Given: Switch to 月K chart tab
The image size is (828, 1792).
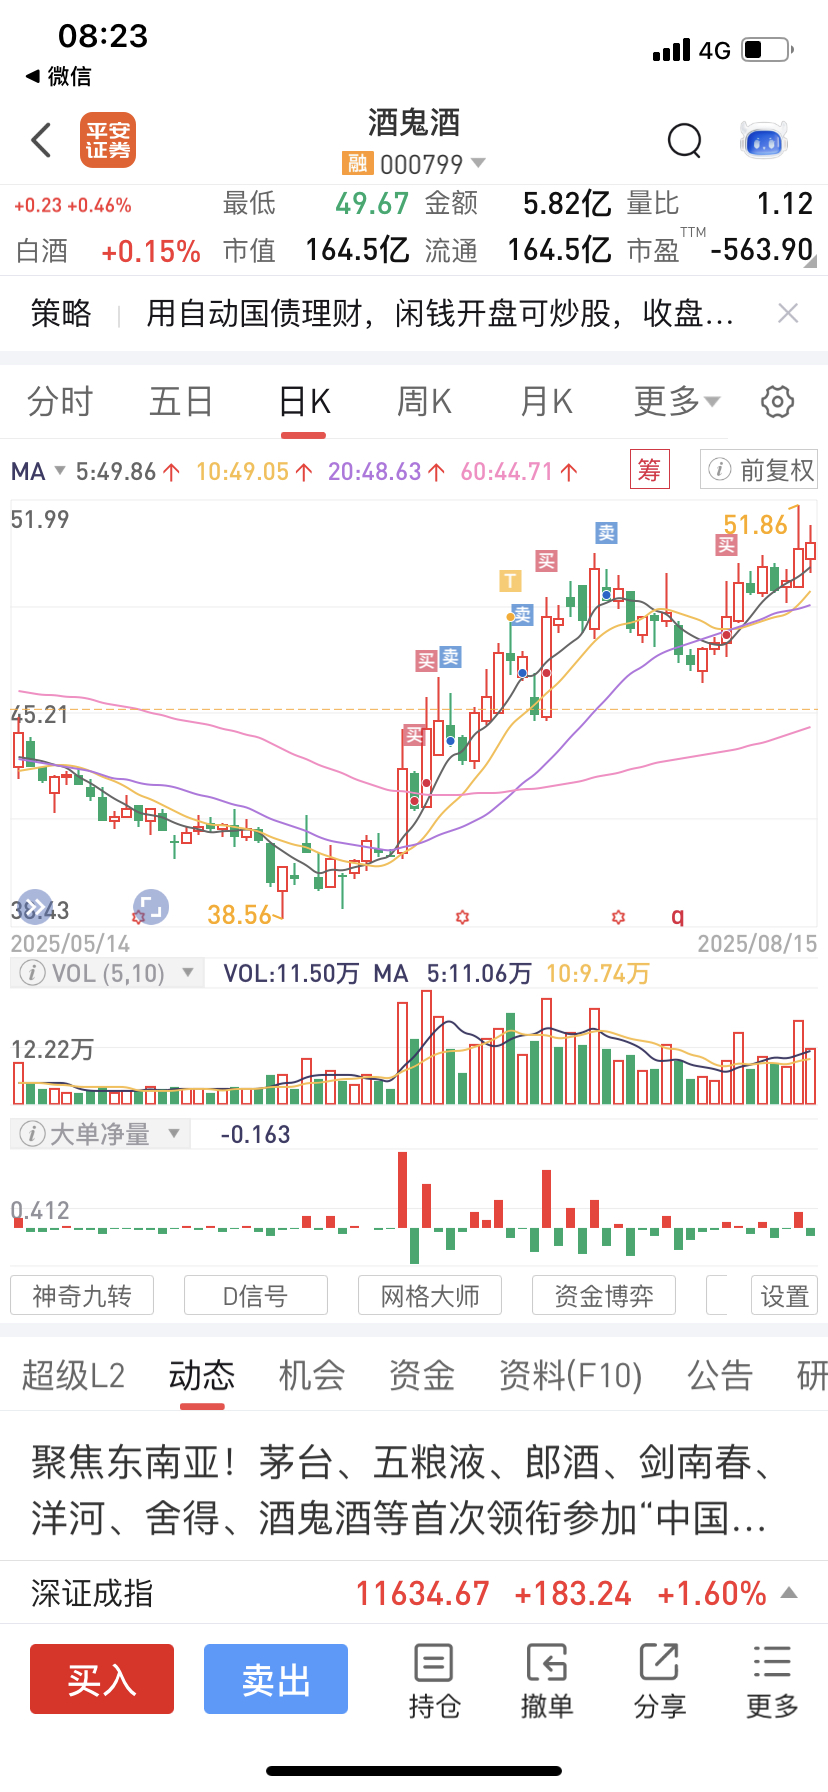Looking at the screenshot, I should 546,402.
